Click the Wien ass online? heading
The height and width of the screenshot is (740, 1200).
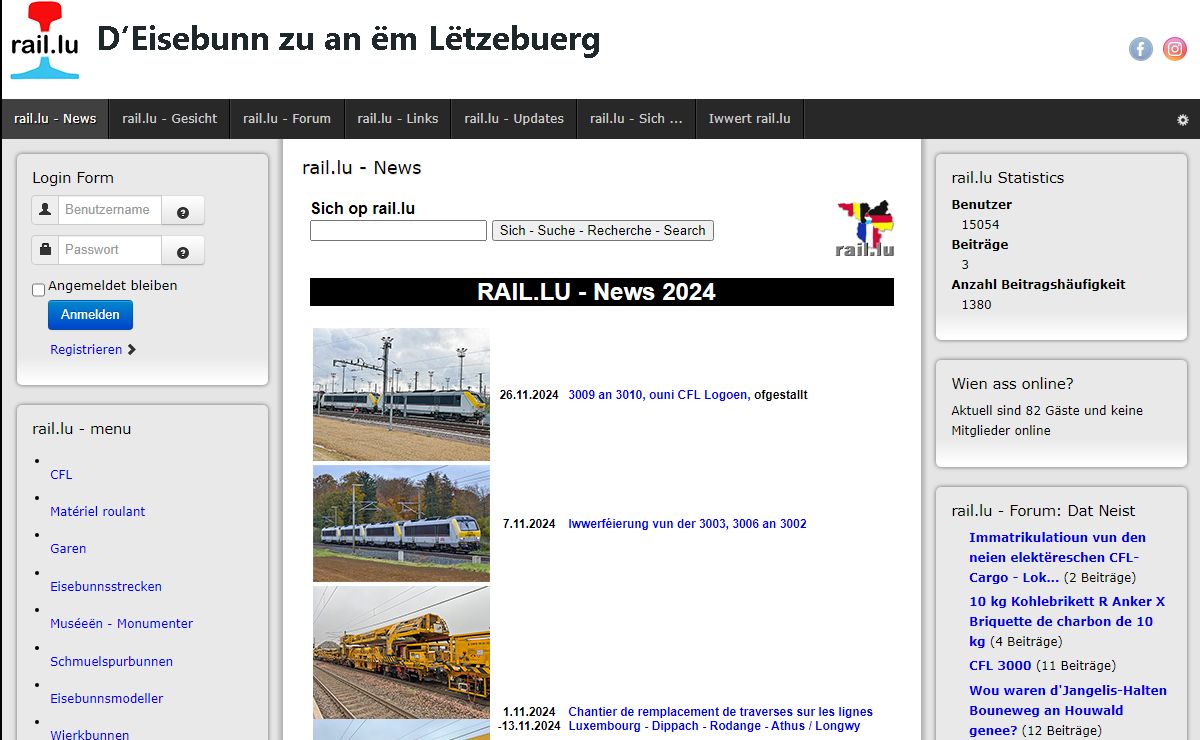pos(1012,384)
